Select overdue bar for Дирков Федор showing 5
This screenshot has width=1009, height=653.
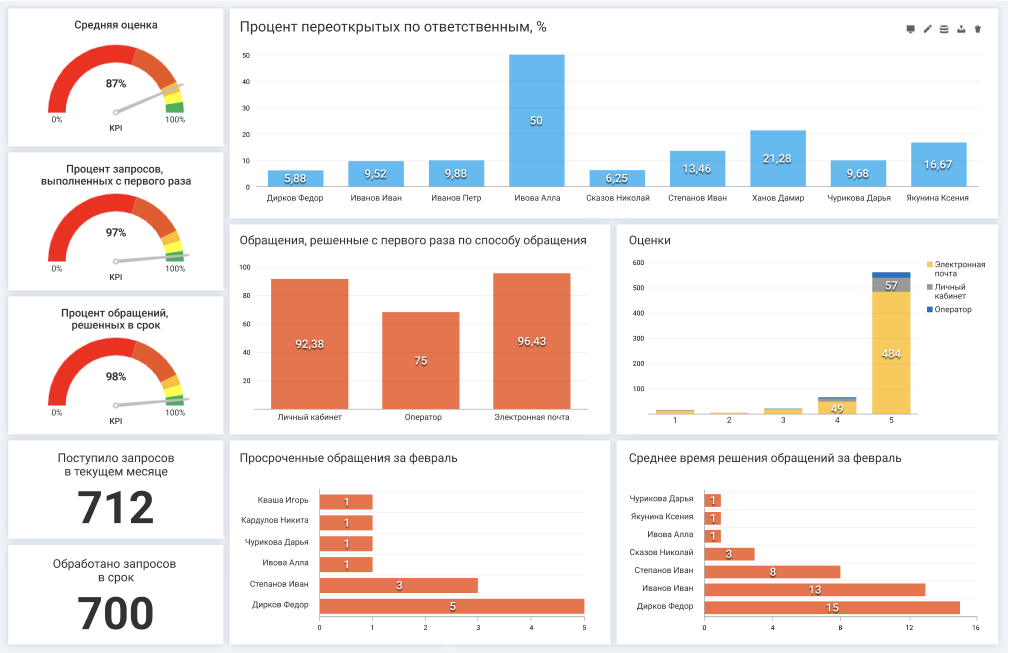[452, 606]
